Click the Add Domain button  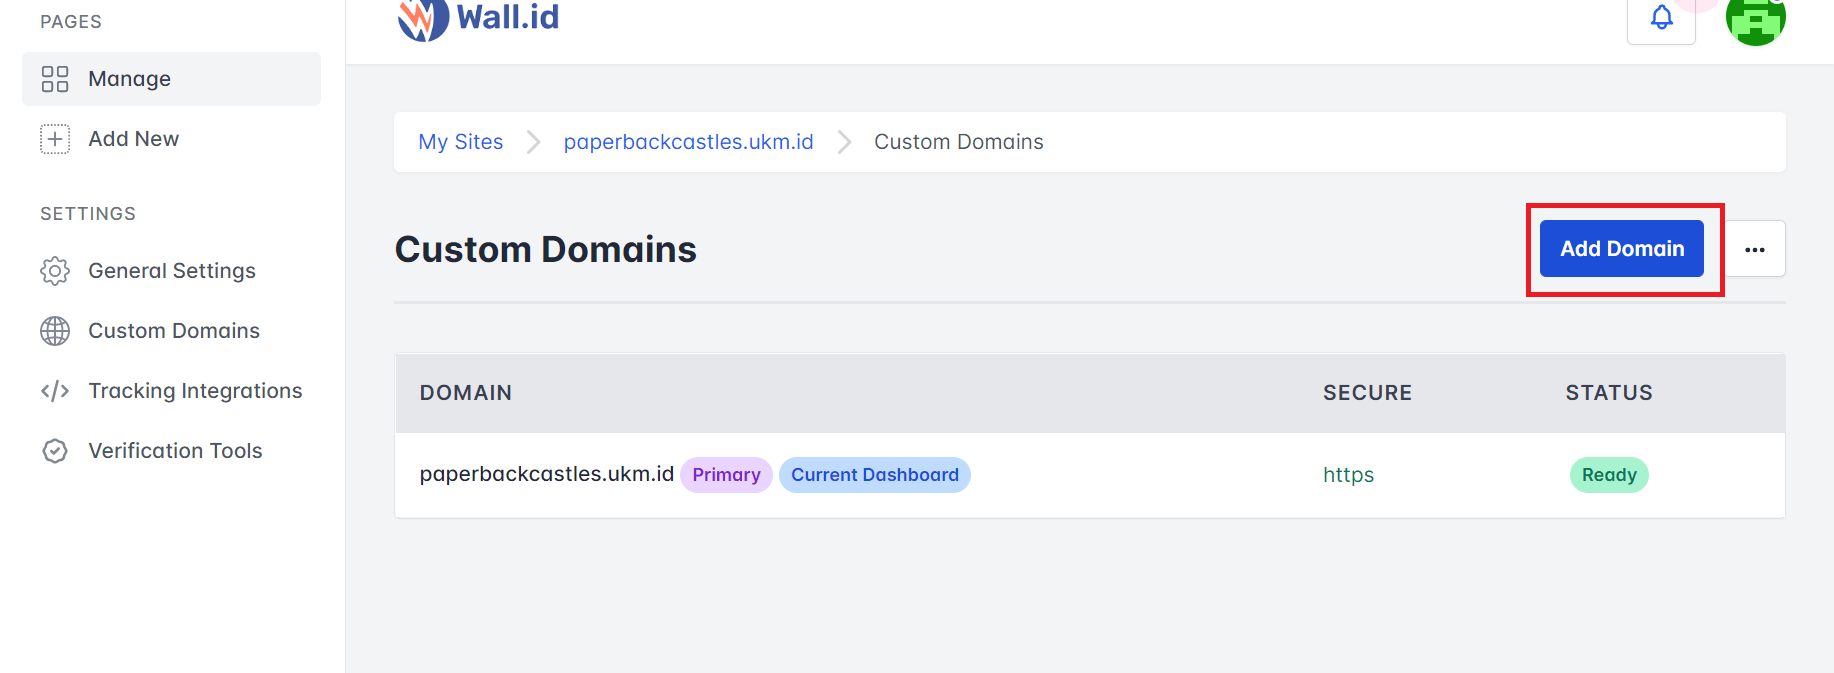coord(1622,249)
